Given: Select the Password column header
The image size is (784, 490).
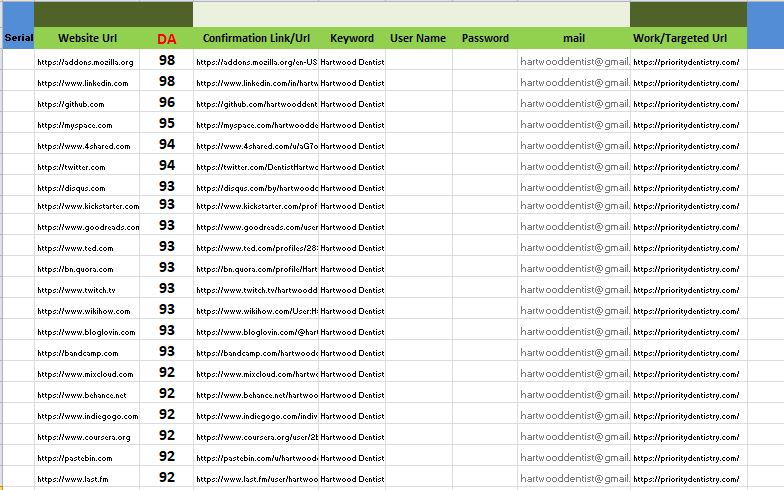Looking at the screenshot, I should (x=485, y=38).
